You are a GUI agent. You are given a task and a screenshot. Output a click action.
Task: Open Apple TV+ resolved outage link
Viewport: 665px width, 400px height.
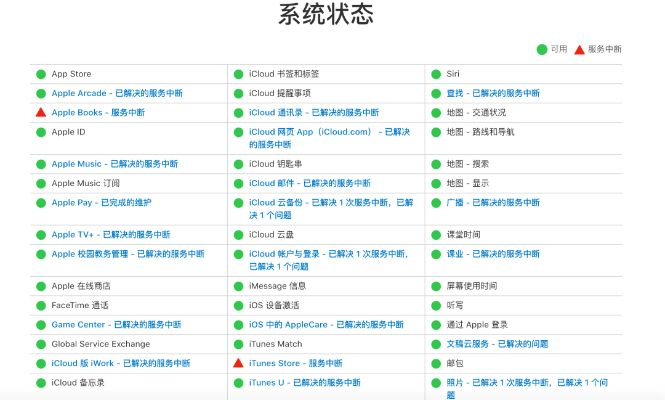point(111,235)
